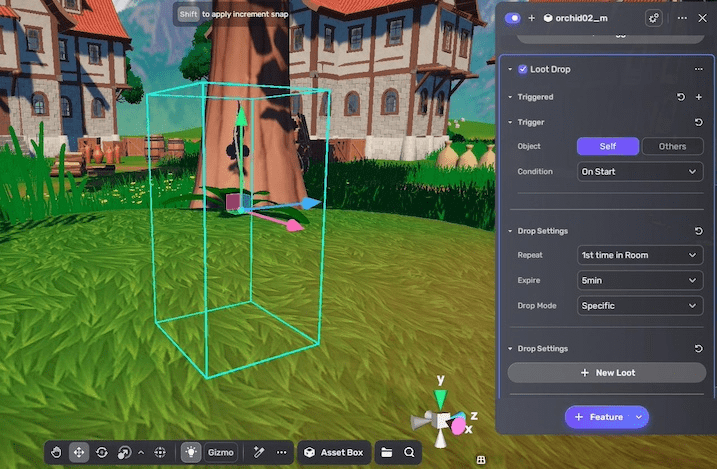Viewport: 717px width, 469px height.
Task: Reset the Trigger section
Action: (x=698, y=122)
